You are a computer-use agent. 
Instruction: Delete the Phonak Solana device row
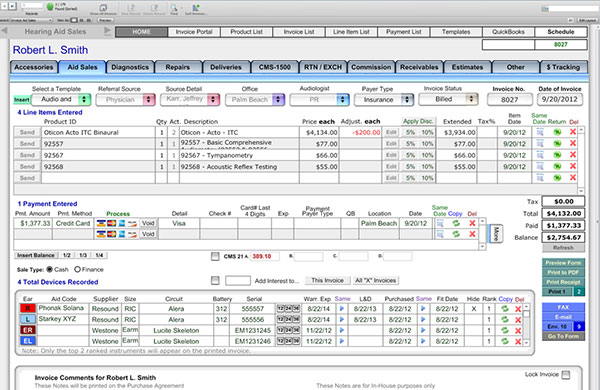[x=518, y=309]
